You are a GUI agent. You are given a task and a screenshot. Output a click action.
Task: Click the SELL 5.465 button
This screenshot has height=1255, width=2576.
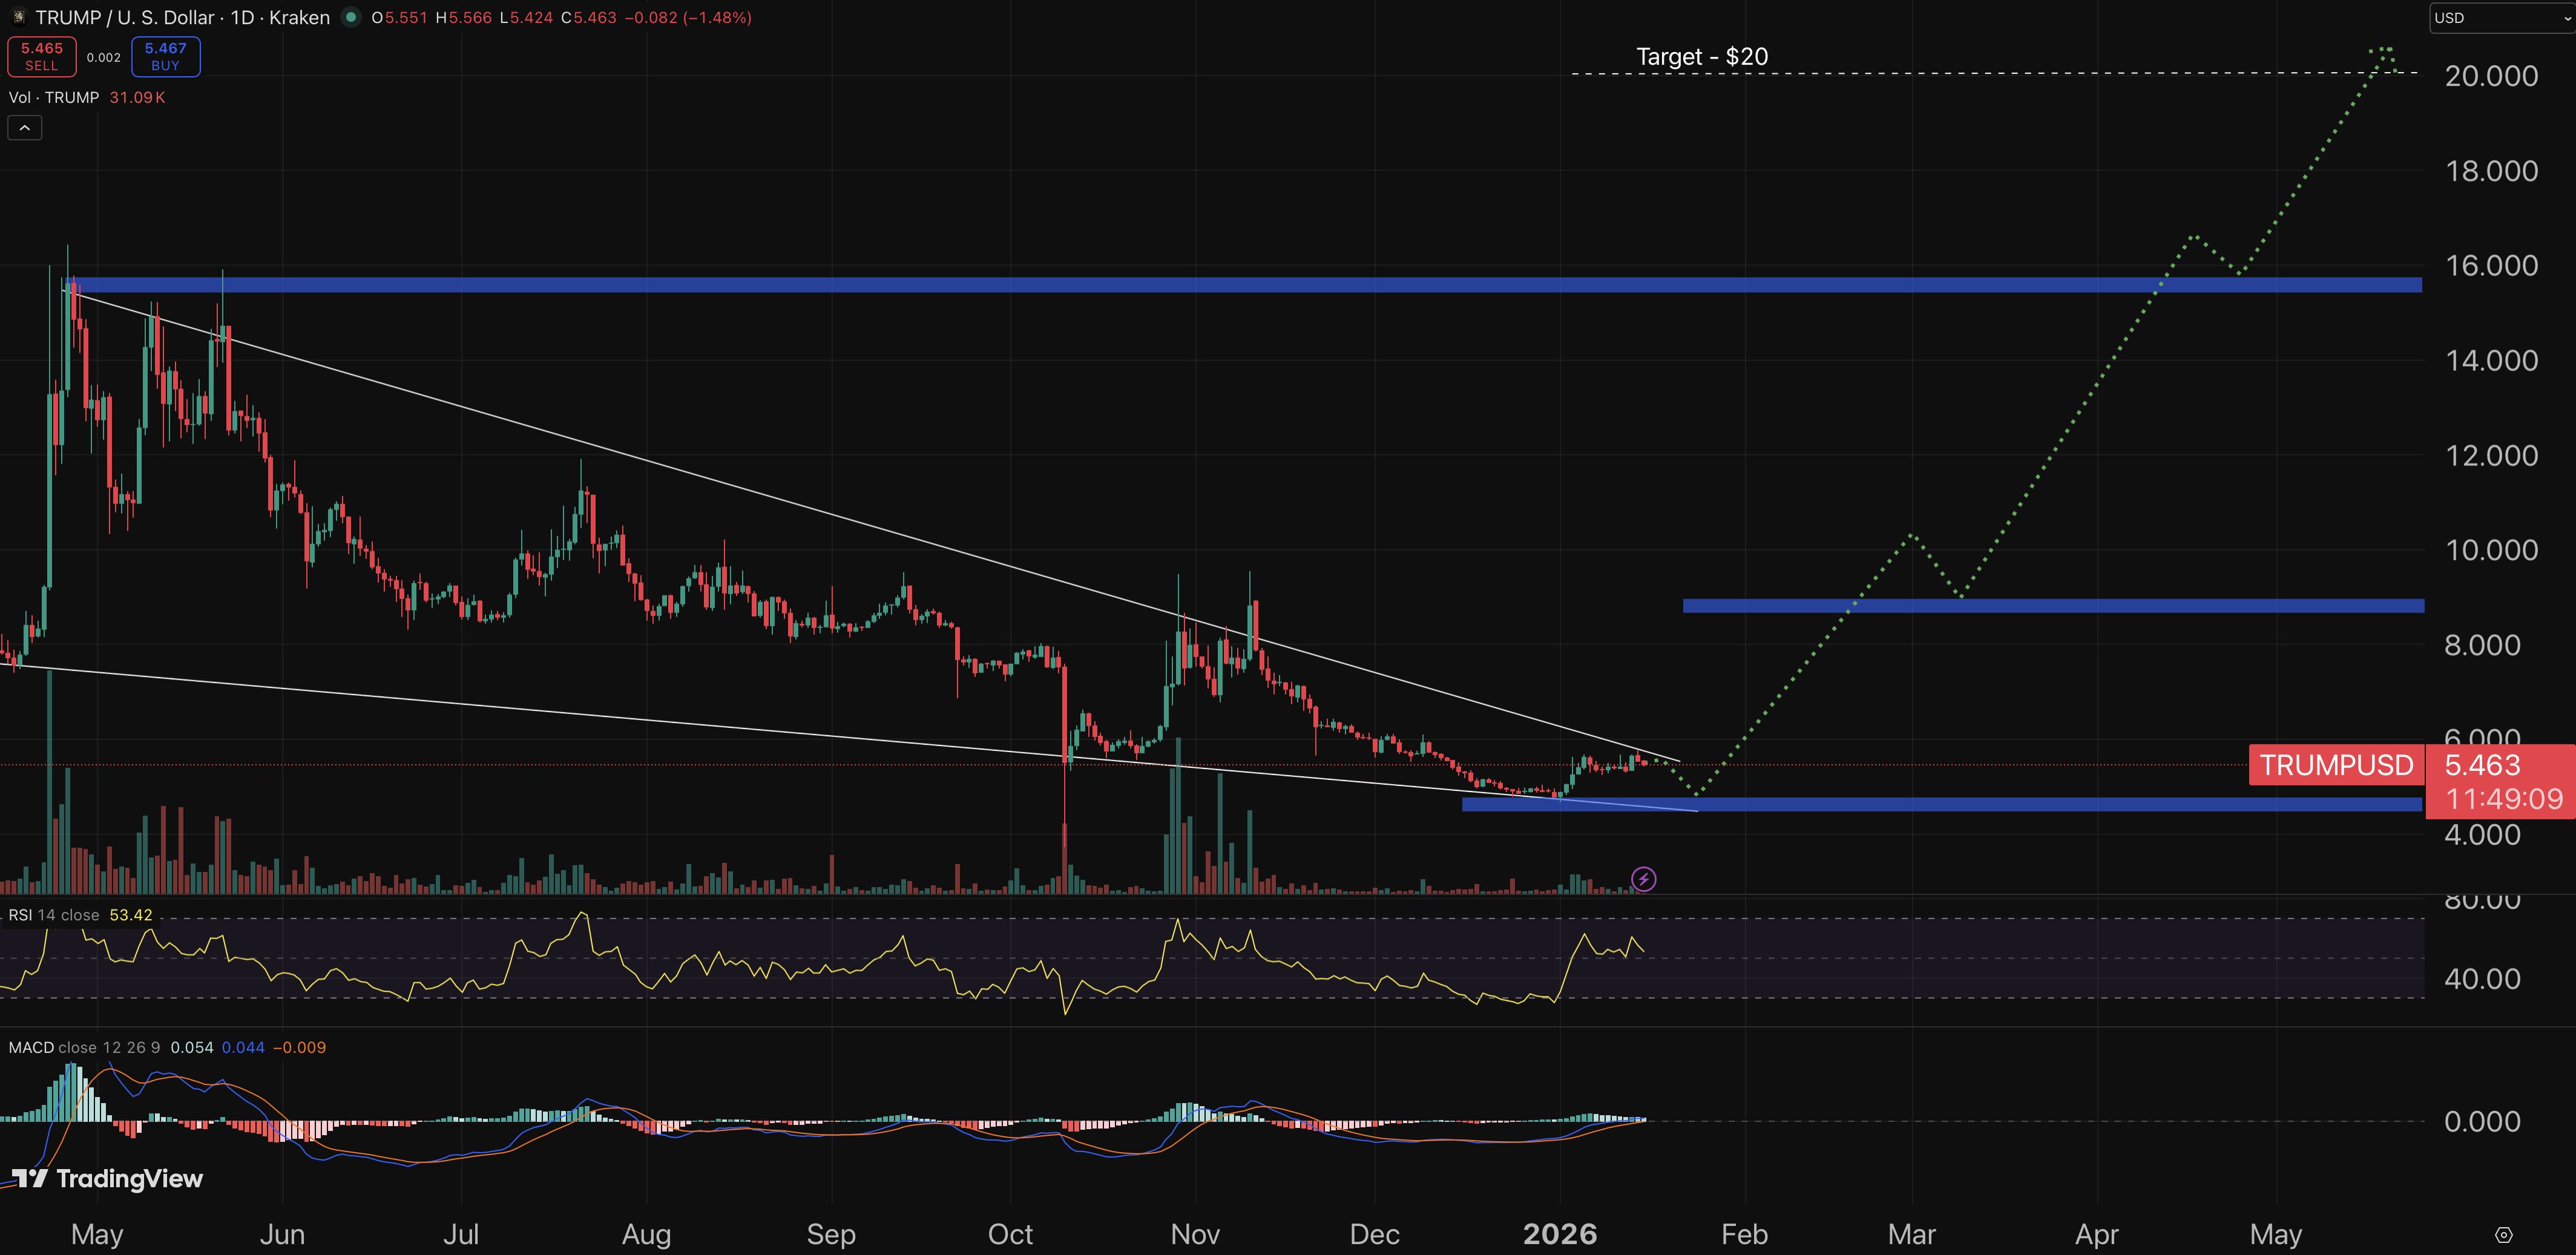point(41,56)
